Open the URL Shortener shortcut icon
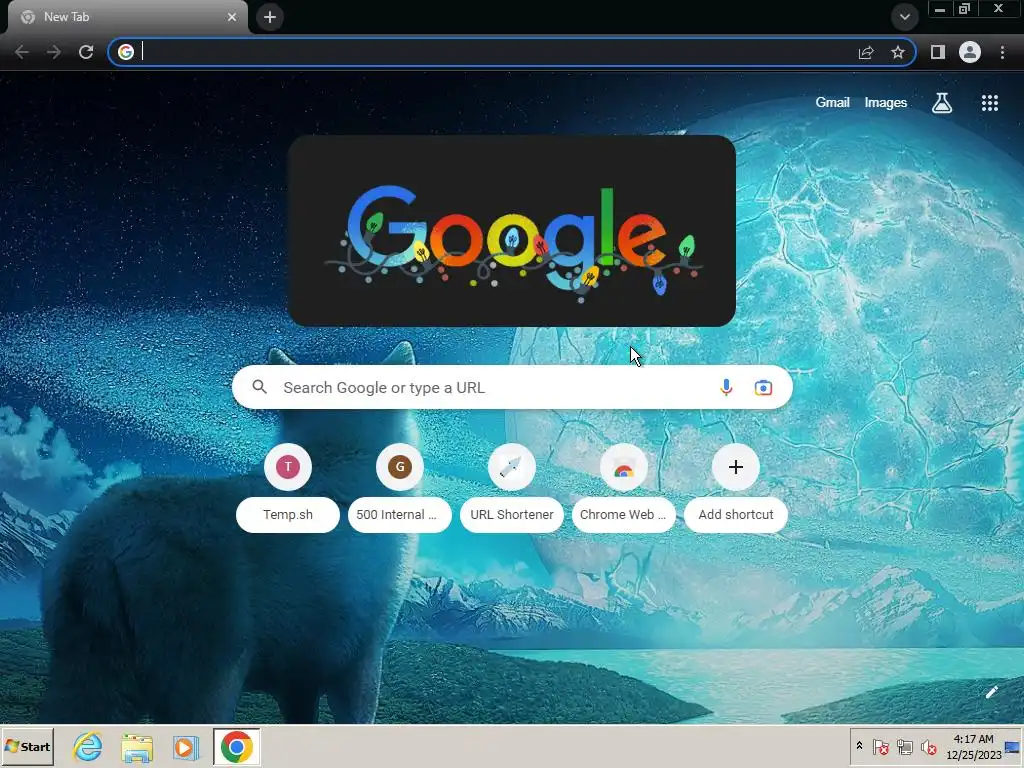This screenshot has height=768, width=1024. 512,466
